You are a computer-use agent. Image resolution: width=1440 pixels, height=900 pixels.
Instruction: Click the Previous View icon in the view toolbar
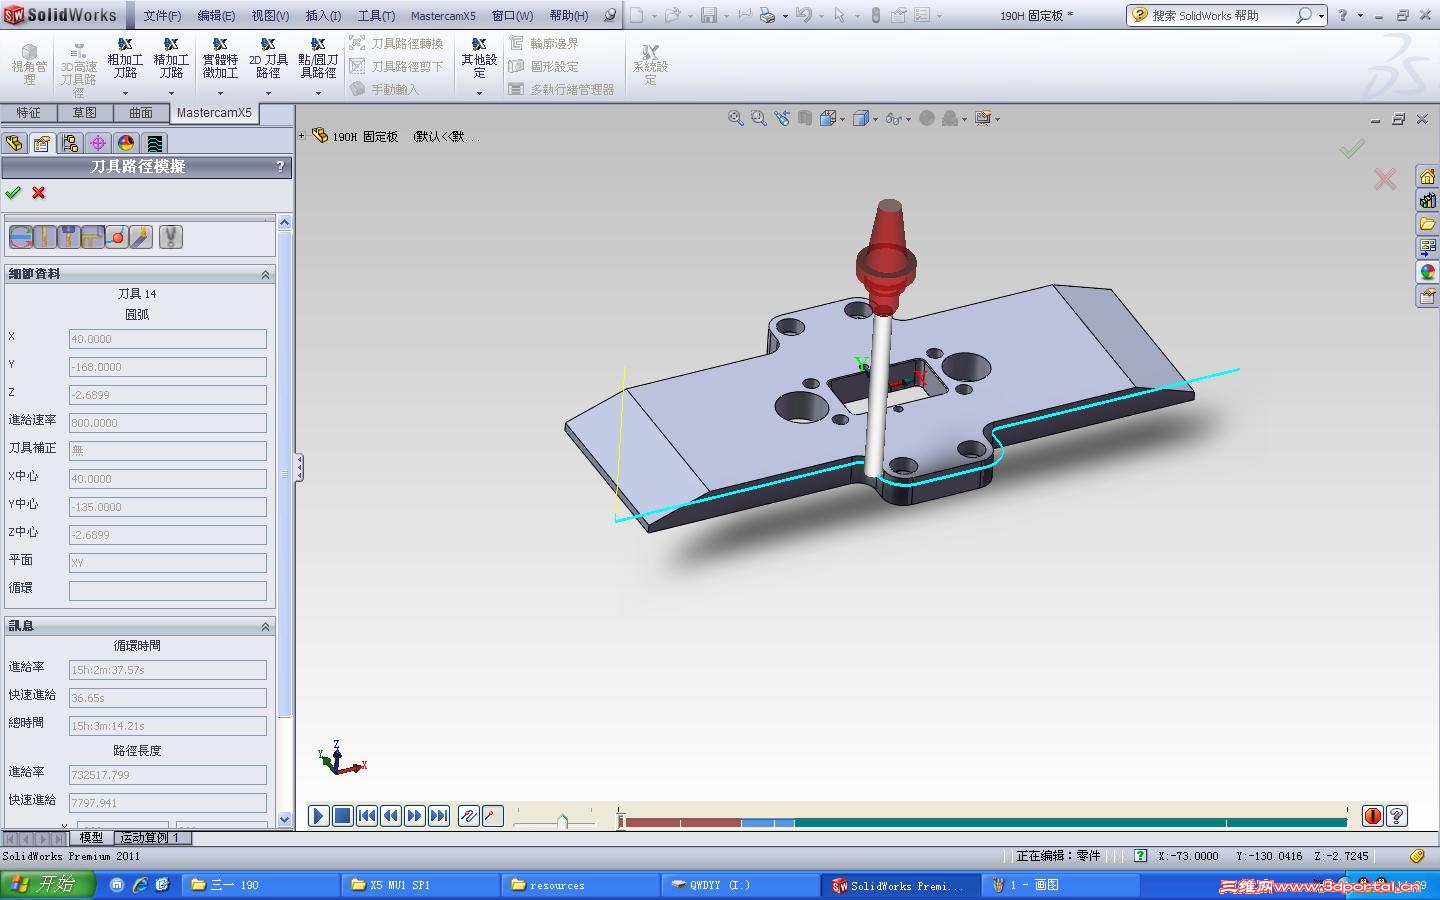[x=782, y=118]
